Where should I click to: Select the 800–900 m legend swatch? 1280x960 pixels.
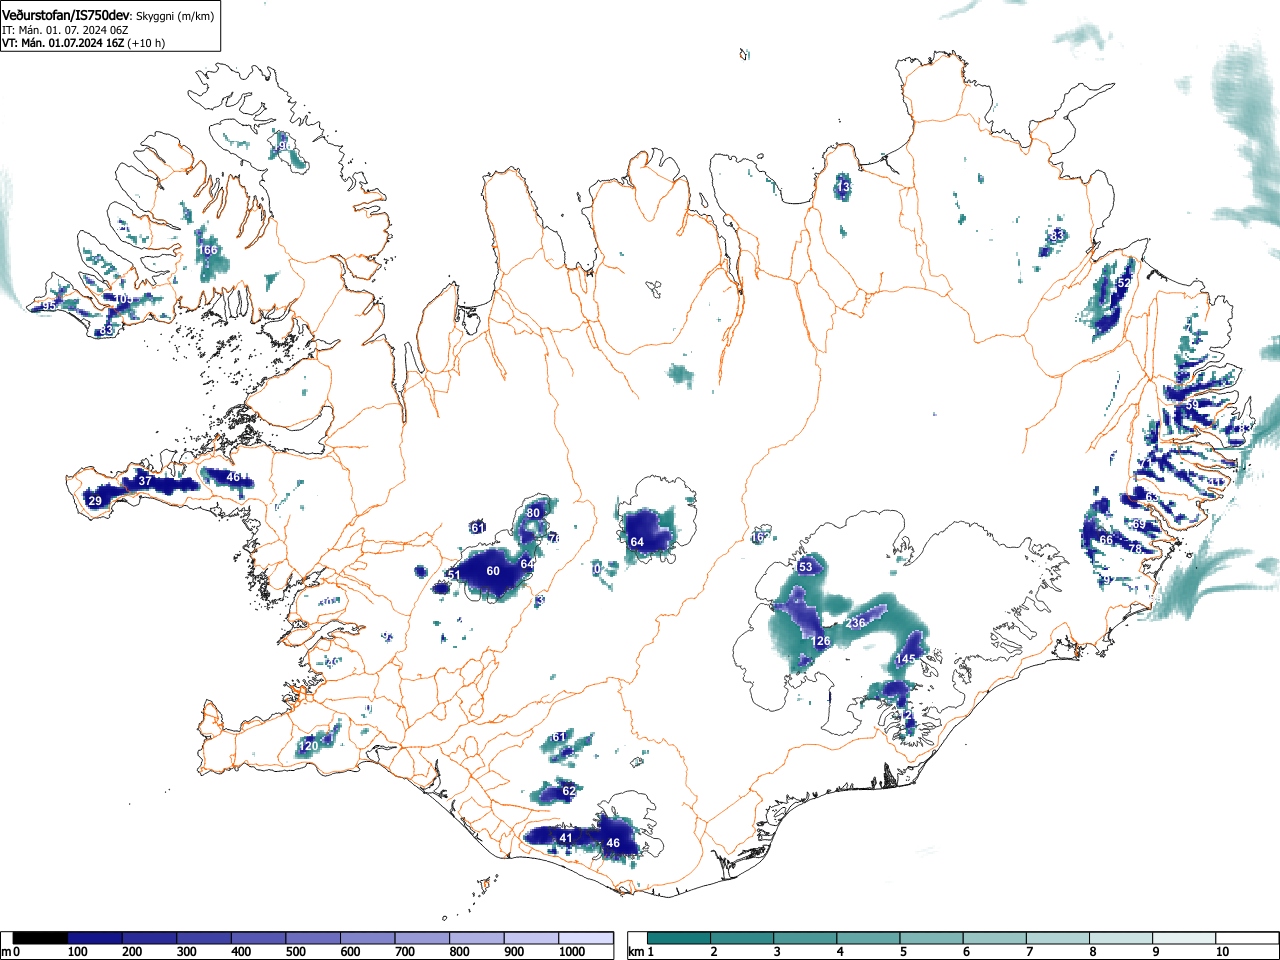(476, 938)
